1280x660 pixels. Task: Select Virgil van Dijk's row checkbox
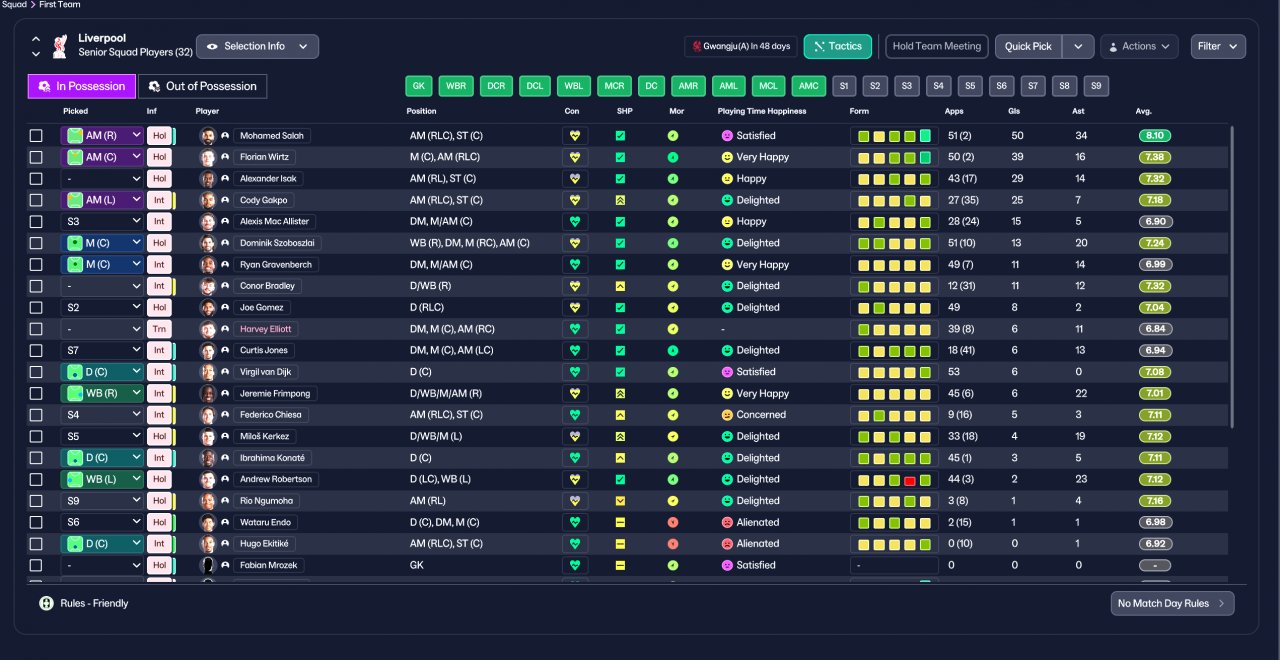[x=36, y=372]
